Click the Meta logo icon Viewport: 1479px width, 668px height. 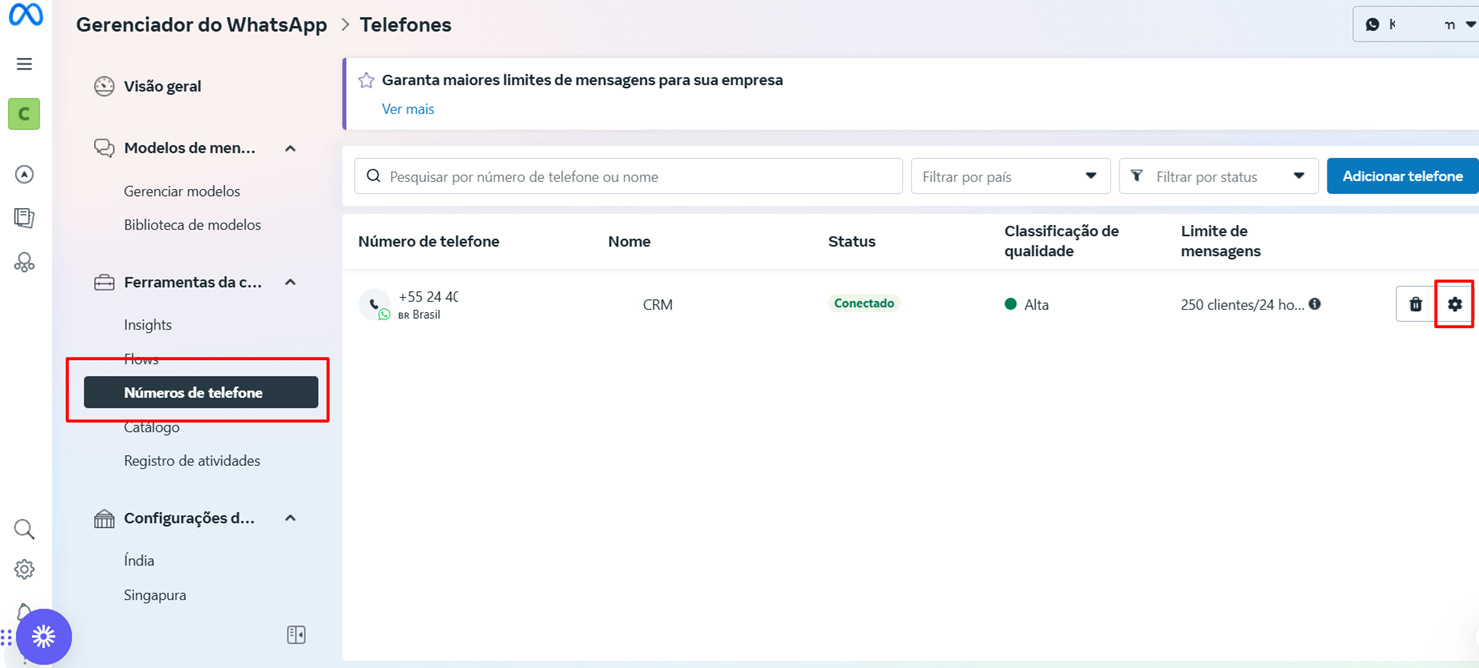[25, 16]
